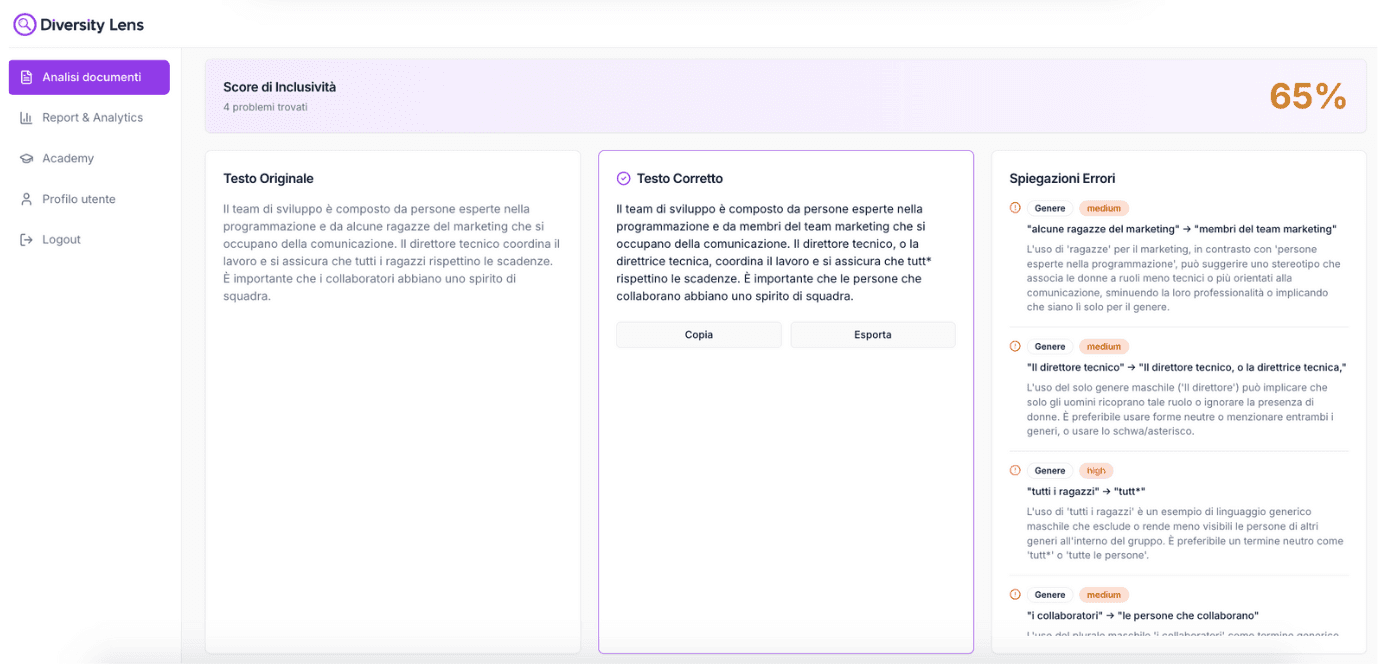Click the "4 problemi trovati" text
Screen dimensions: 1380x670
265,107
